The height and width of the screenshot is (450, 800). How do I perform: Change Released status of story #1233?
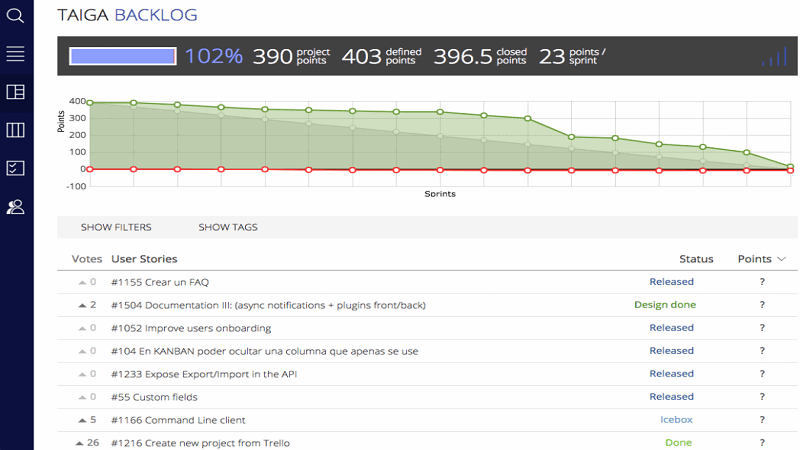click(671, 373)
